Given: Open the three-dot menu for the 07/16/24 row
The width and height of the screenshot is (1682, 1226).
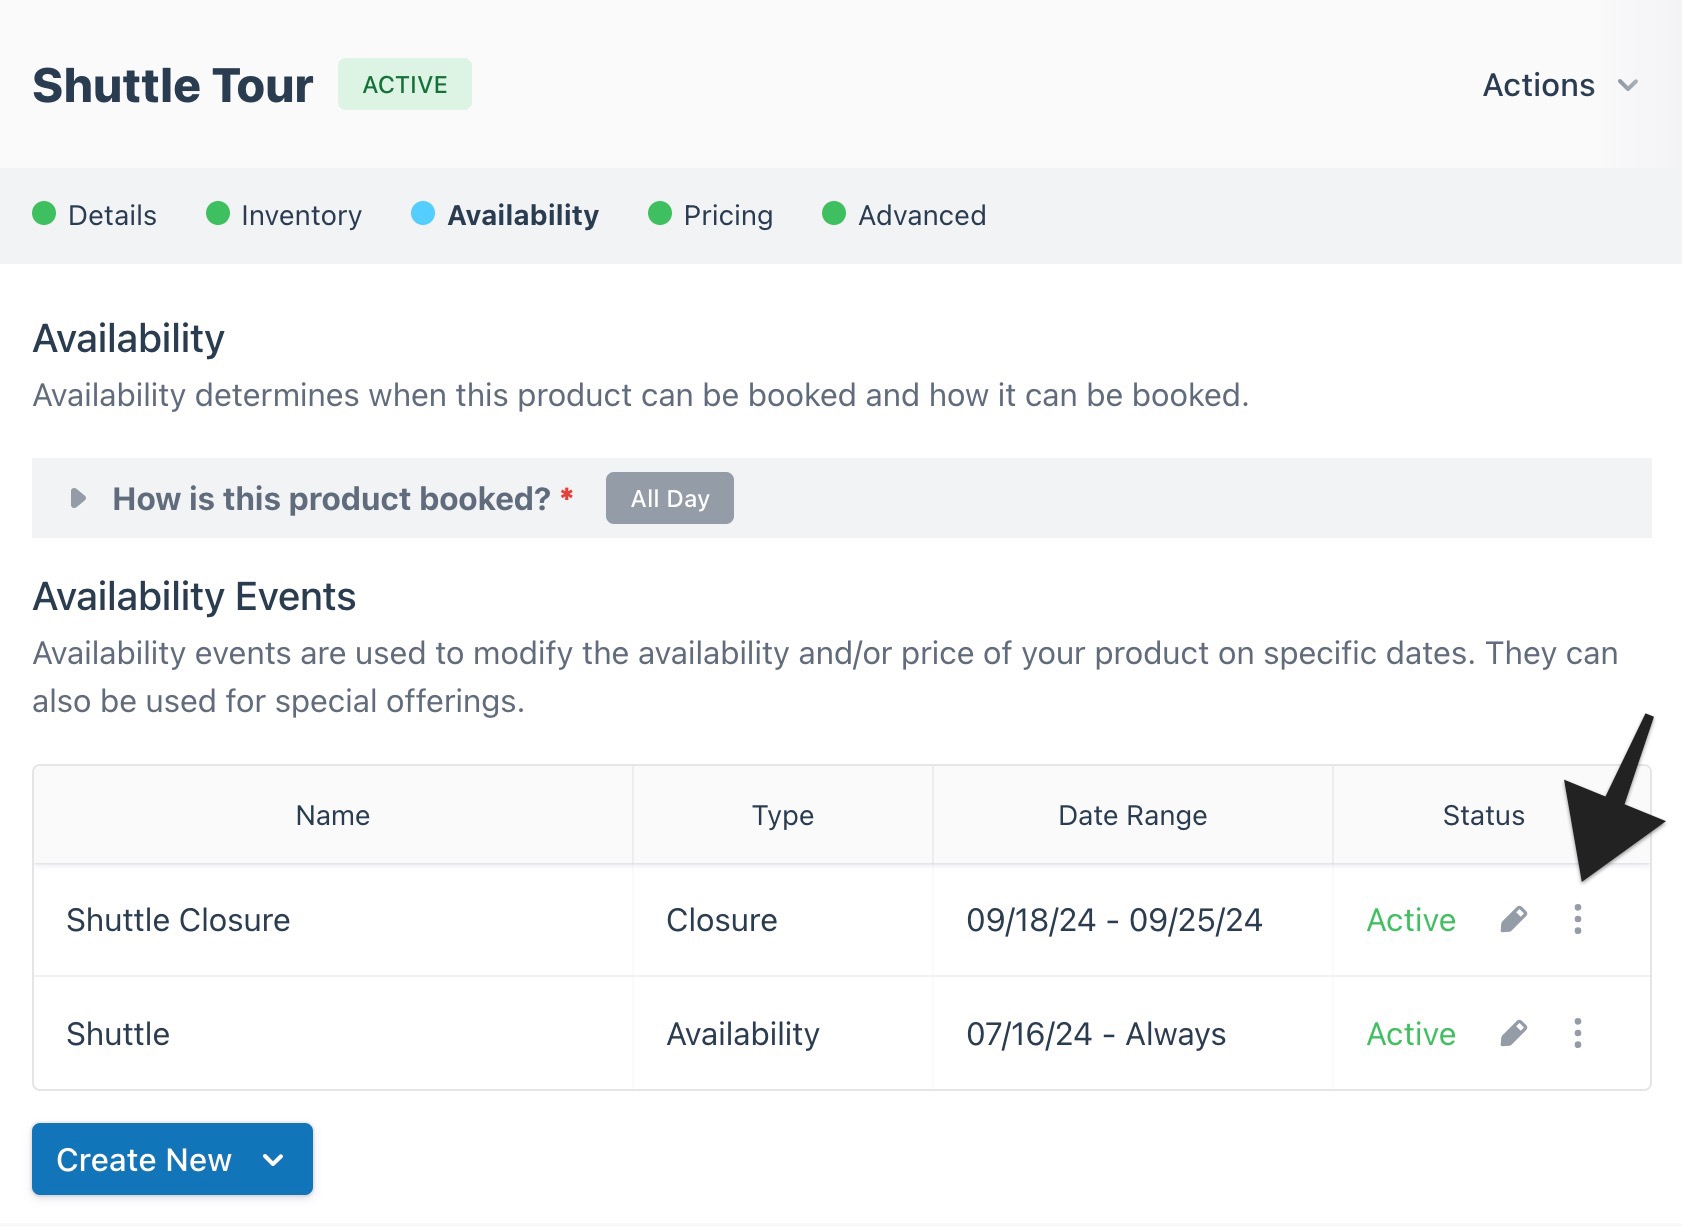Looking at the screenshot, I should tap(1578, 1033).
